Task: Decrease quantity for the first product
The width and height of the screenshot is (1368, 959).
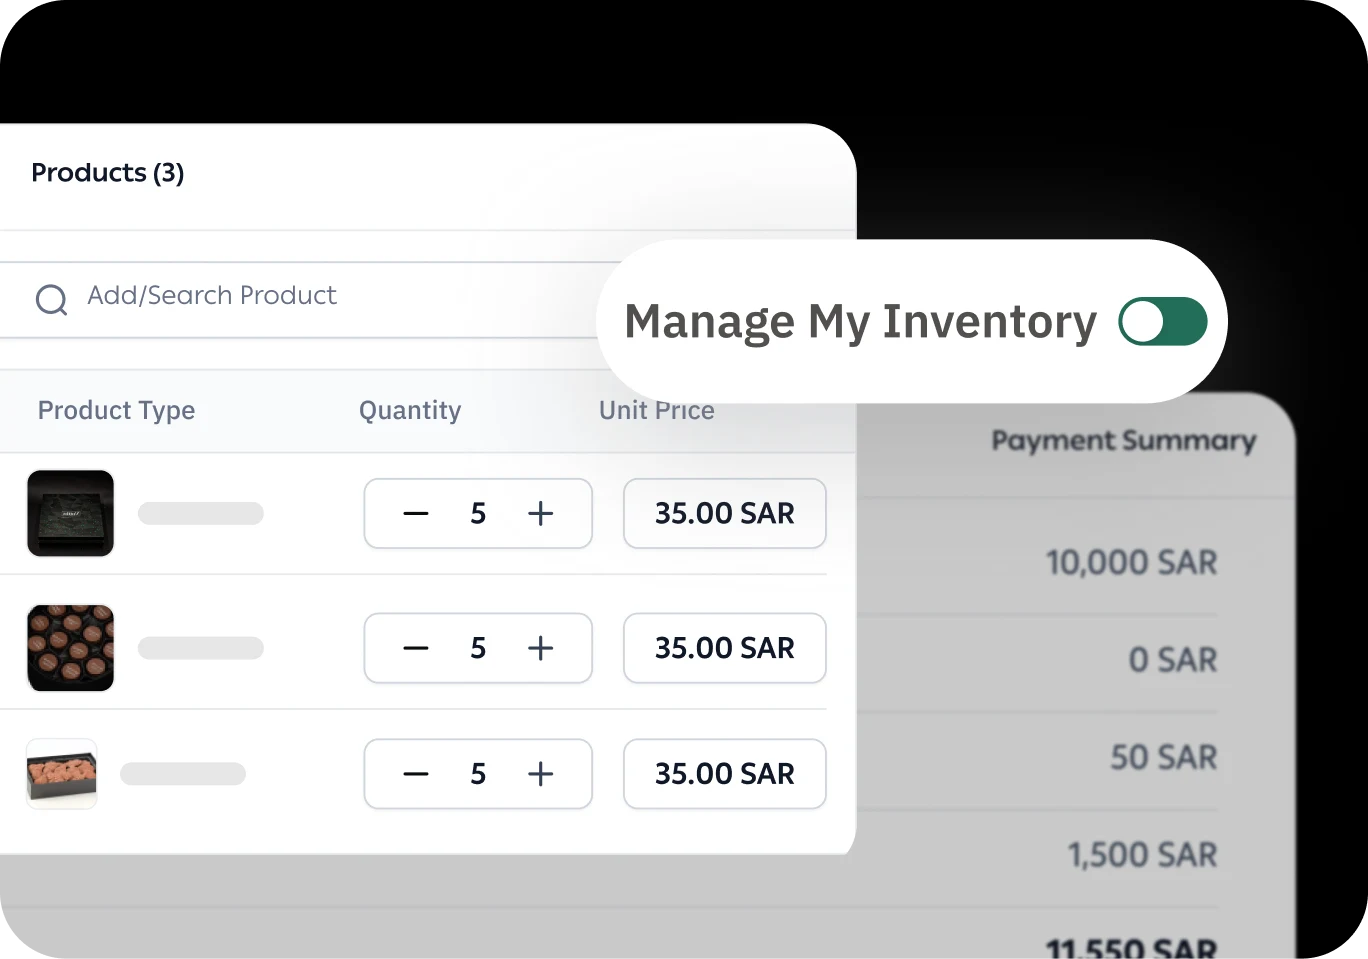Action: click(x=415, y=514)
